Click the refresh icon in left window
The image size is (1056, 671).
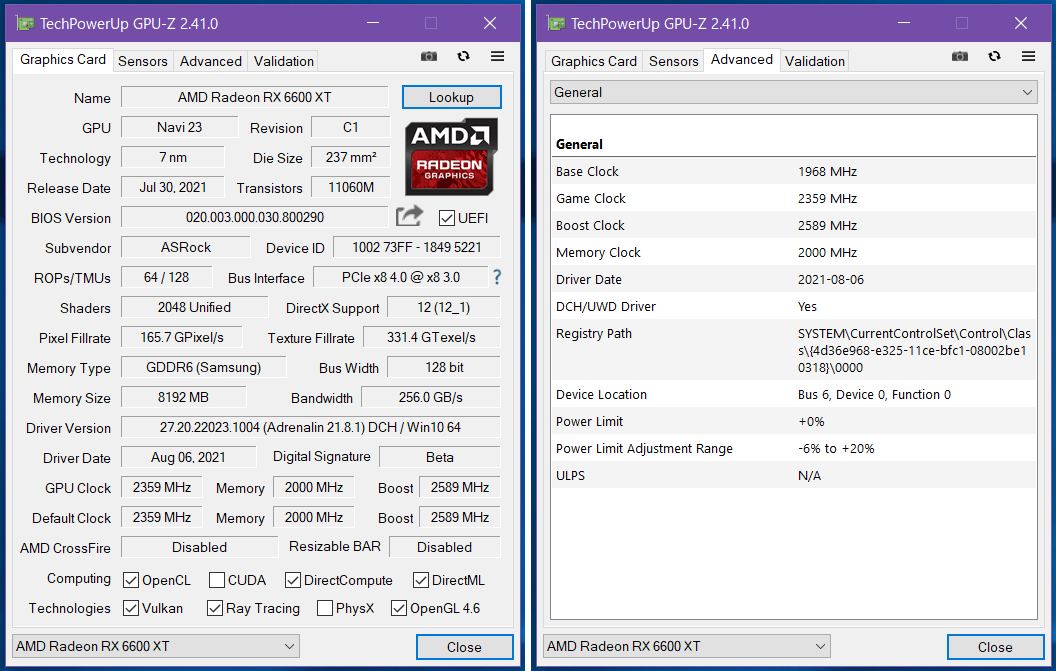coord(463,57)
